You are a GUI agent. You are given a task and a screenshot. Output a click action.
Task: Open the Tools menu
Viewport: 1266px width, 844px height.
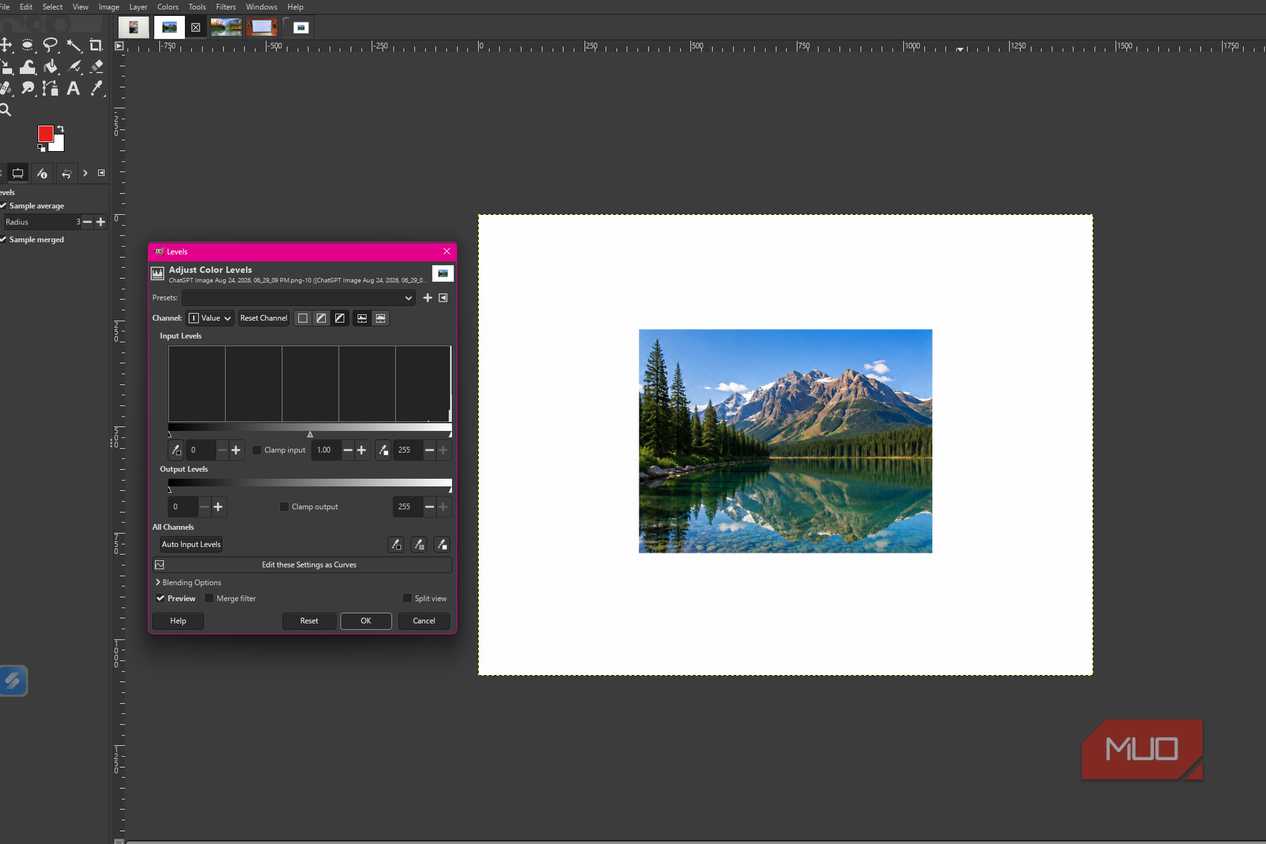(197, 7)
